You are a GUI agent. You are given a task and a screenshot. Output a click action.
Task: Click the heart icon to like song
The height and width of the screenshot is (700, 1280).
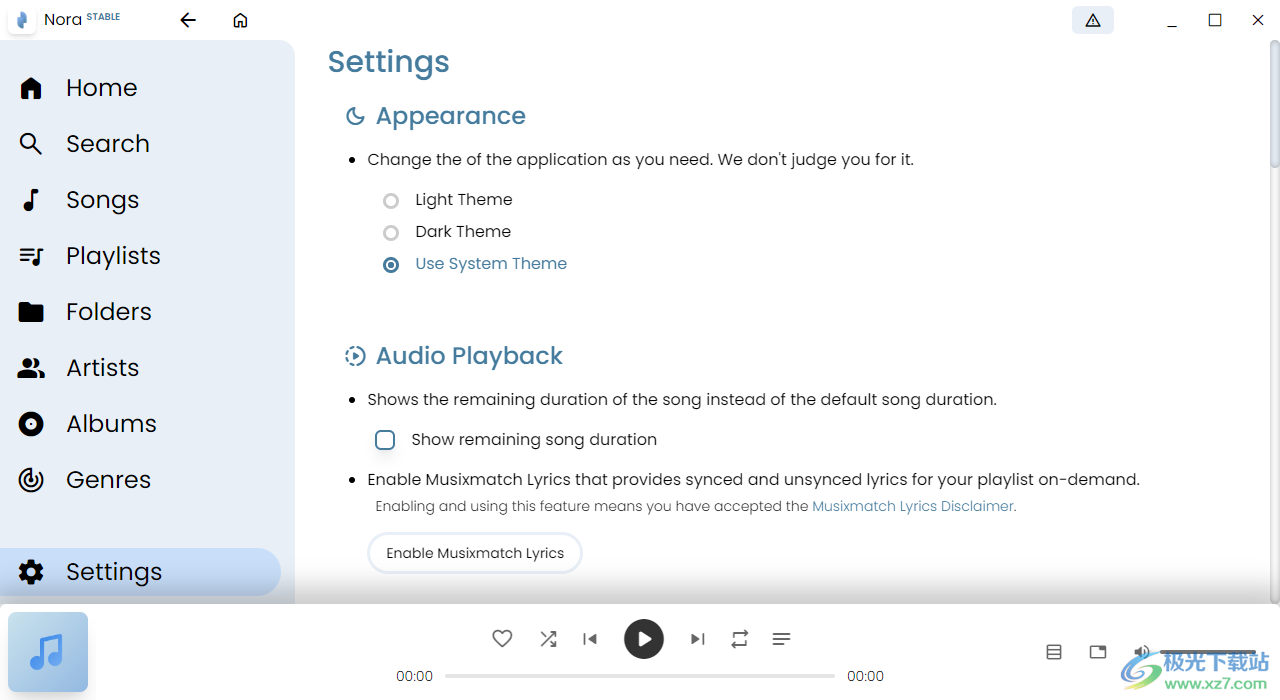[502, 639]
